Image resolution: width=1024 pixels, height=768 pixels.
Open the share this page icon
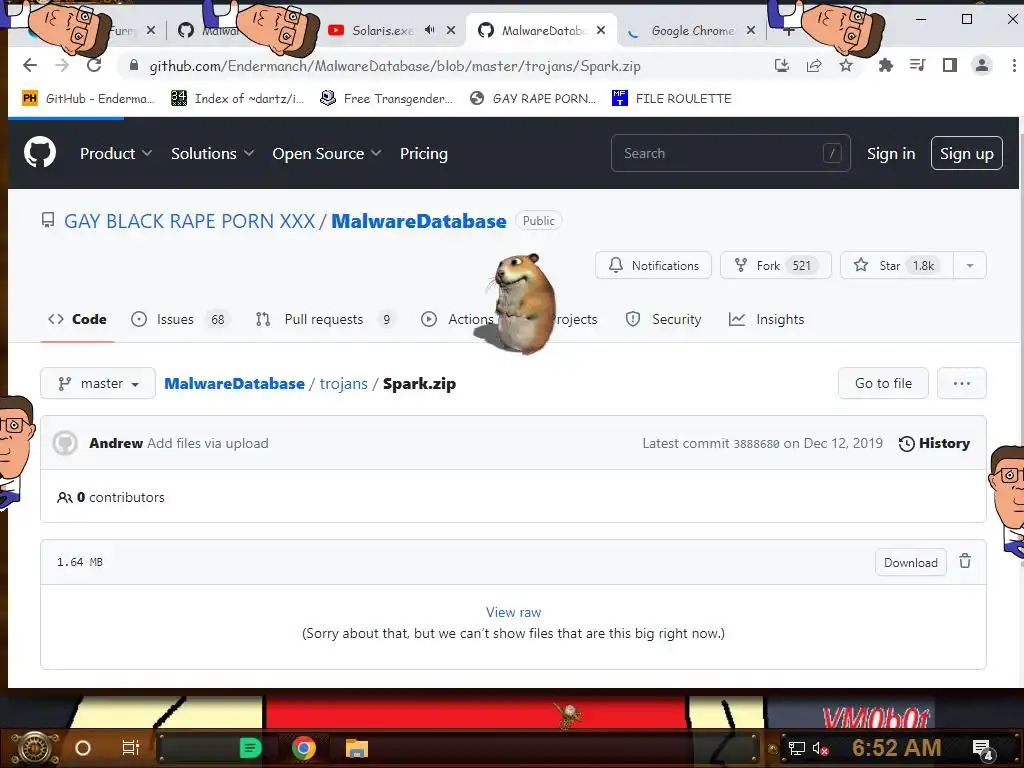click(x=814, y=65)
